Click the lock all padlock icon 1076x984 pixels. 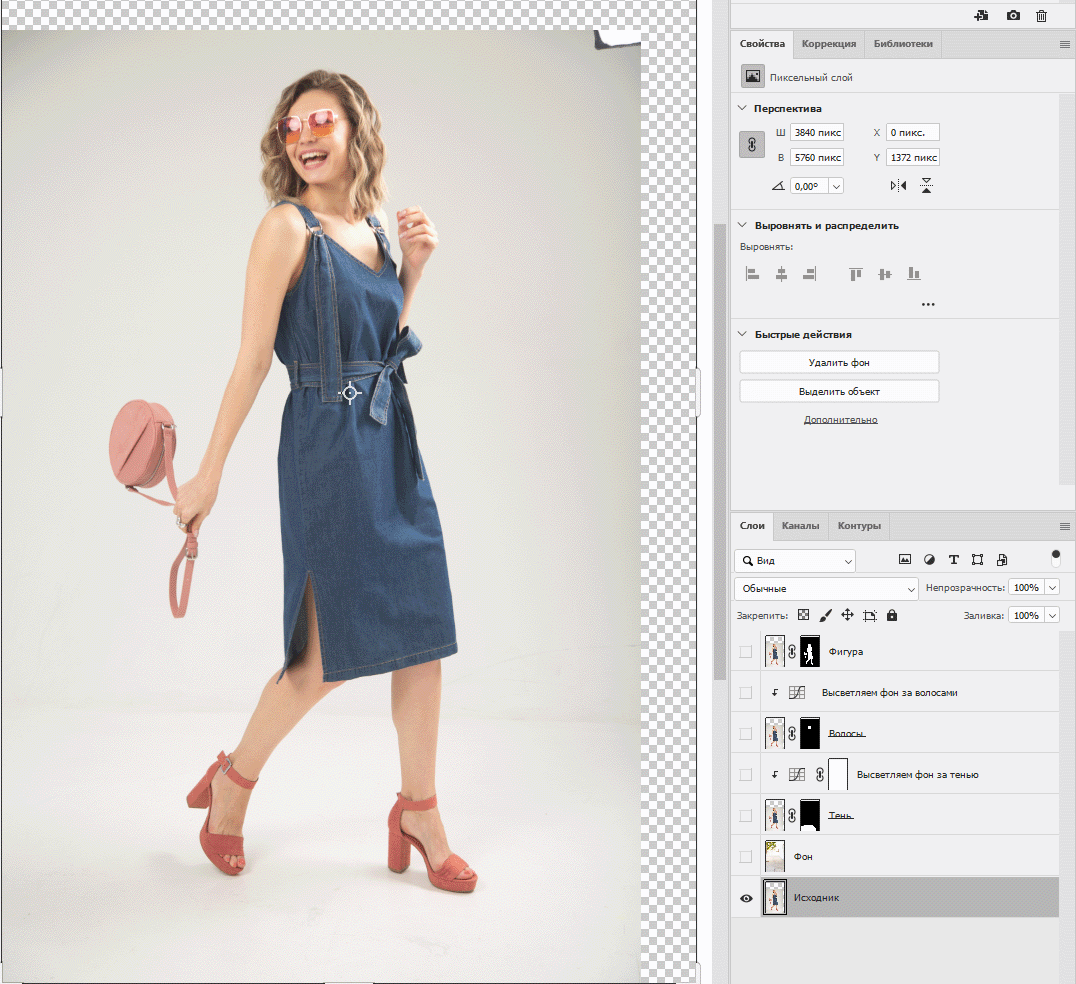point(892,616)
